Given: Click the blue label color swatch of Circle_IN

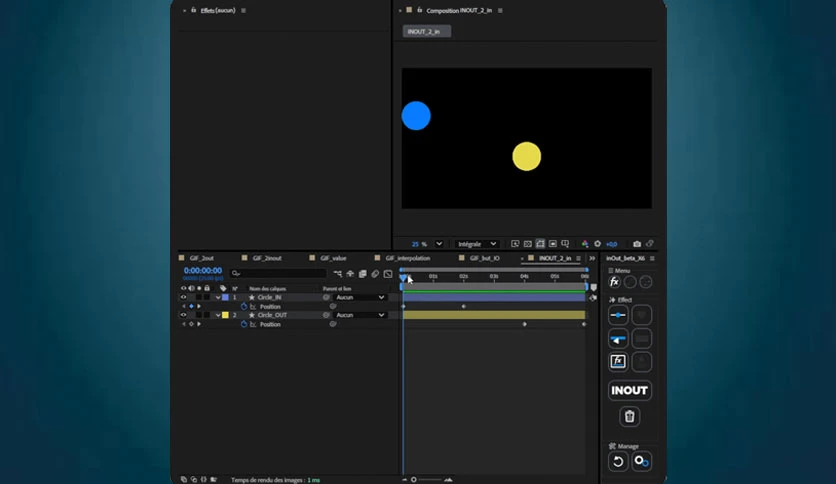Looking at the screenshot, I should [x=225, y=297].
